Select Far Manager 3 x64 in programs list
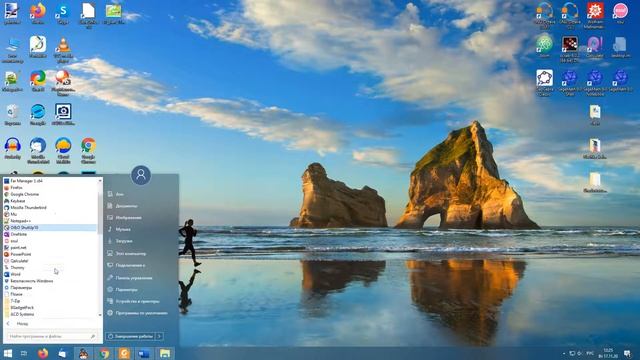 (x=50, y=180)
